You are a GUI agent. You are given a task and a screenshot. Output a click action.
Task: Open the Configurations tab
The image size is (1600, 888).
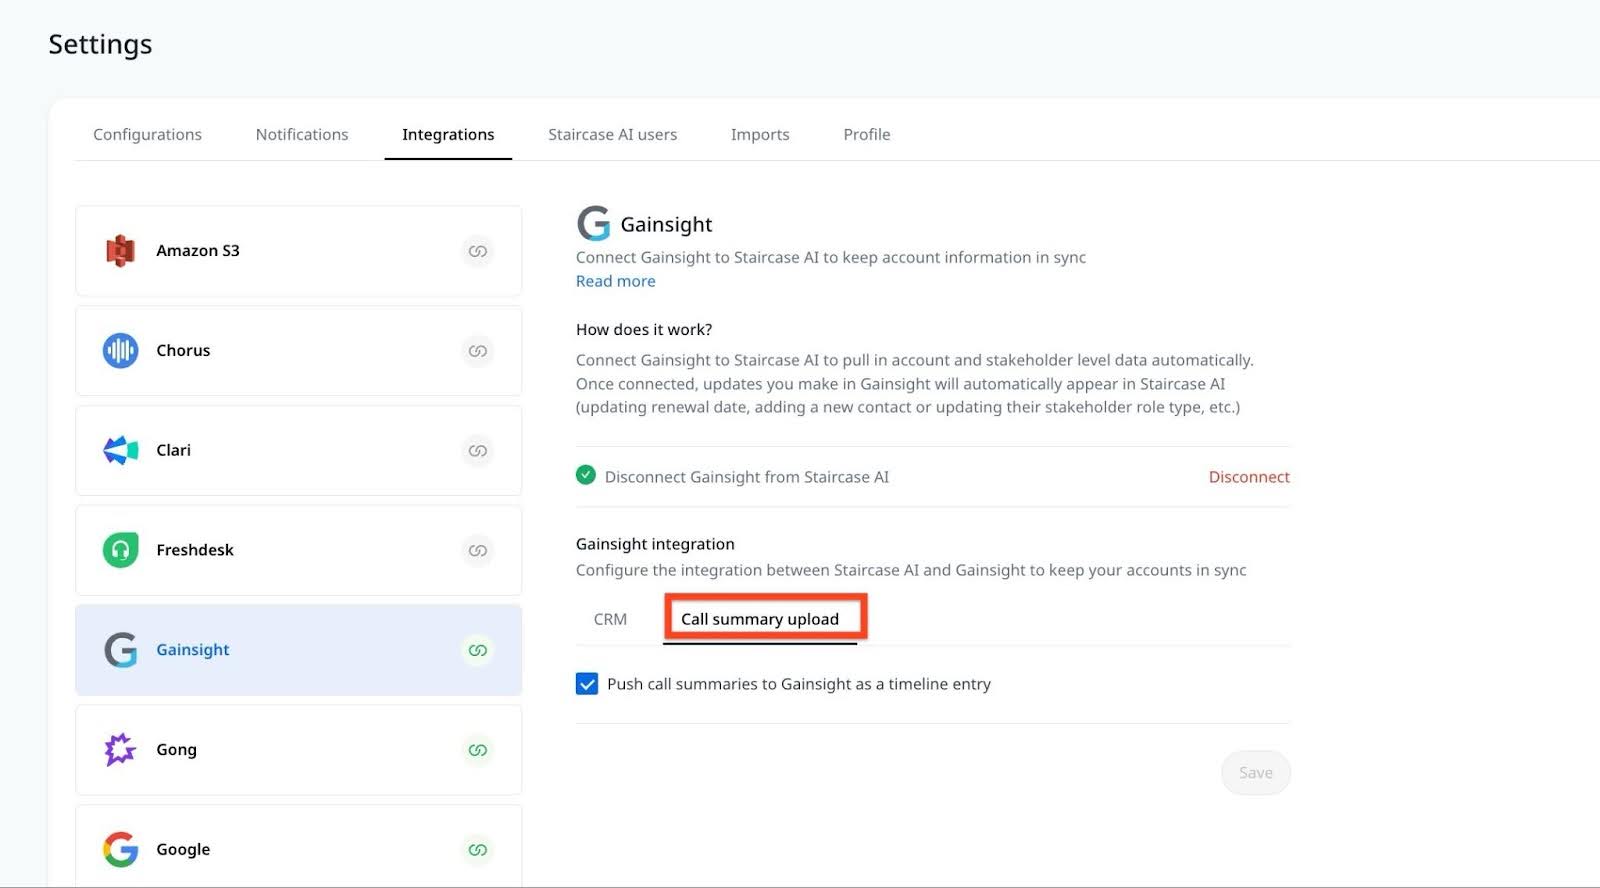(x=147, y=134)
